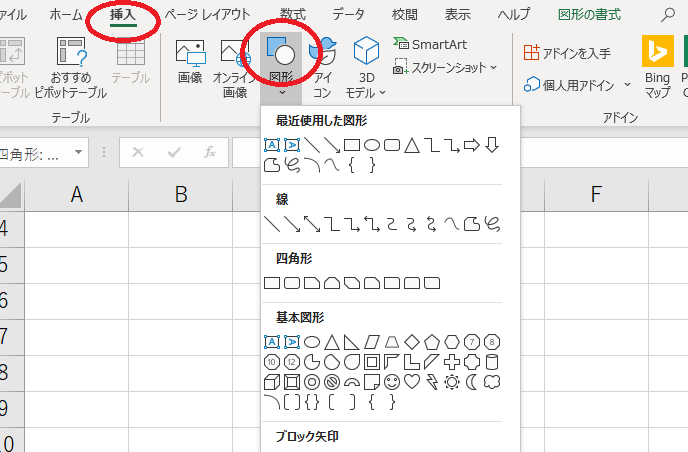Select the decagon shape labeled 10
Viewport: 688px width, 452px height.
(x=272, y=362)
